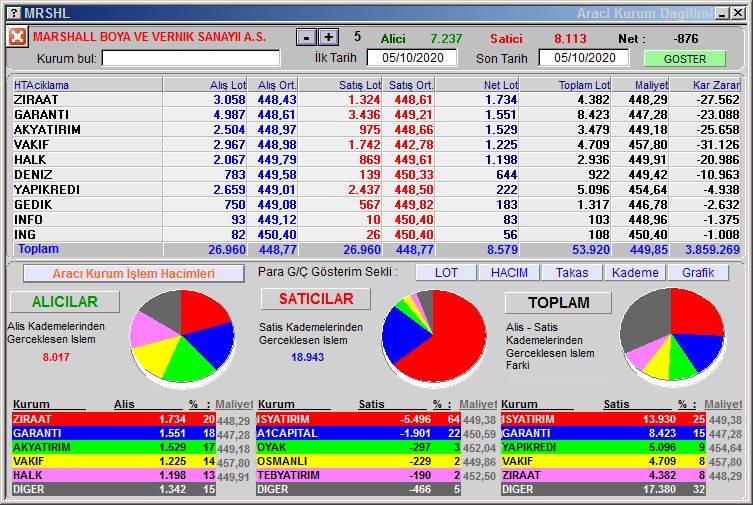The width and height of the screenshot is (753, 505).
Task: Select the GARANTI row in top table
Action: coord(376,115)
